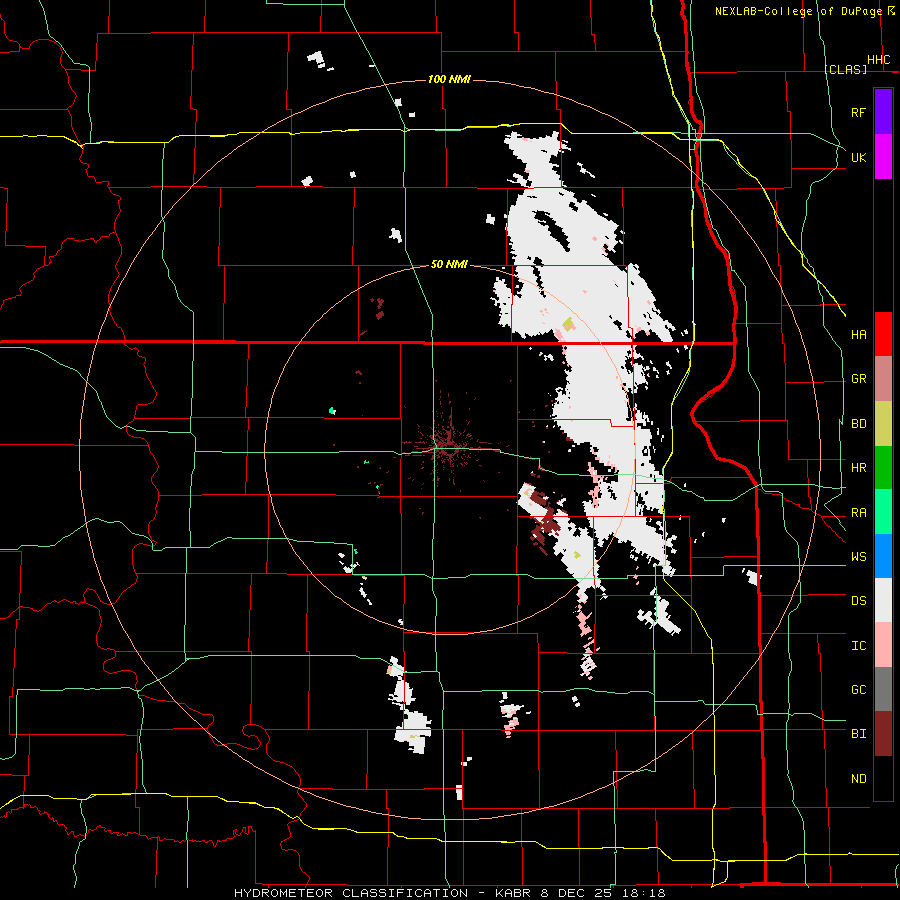Image resolution: width=900 pixels, height=900 pixels.
Task: Click the GC legend label
Action: (x=858, y=690)
